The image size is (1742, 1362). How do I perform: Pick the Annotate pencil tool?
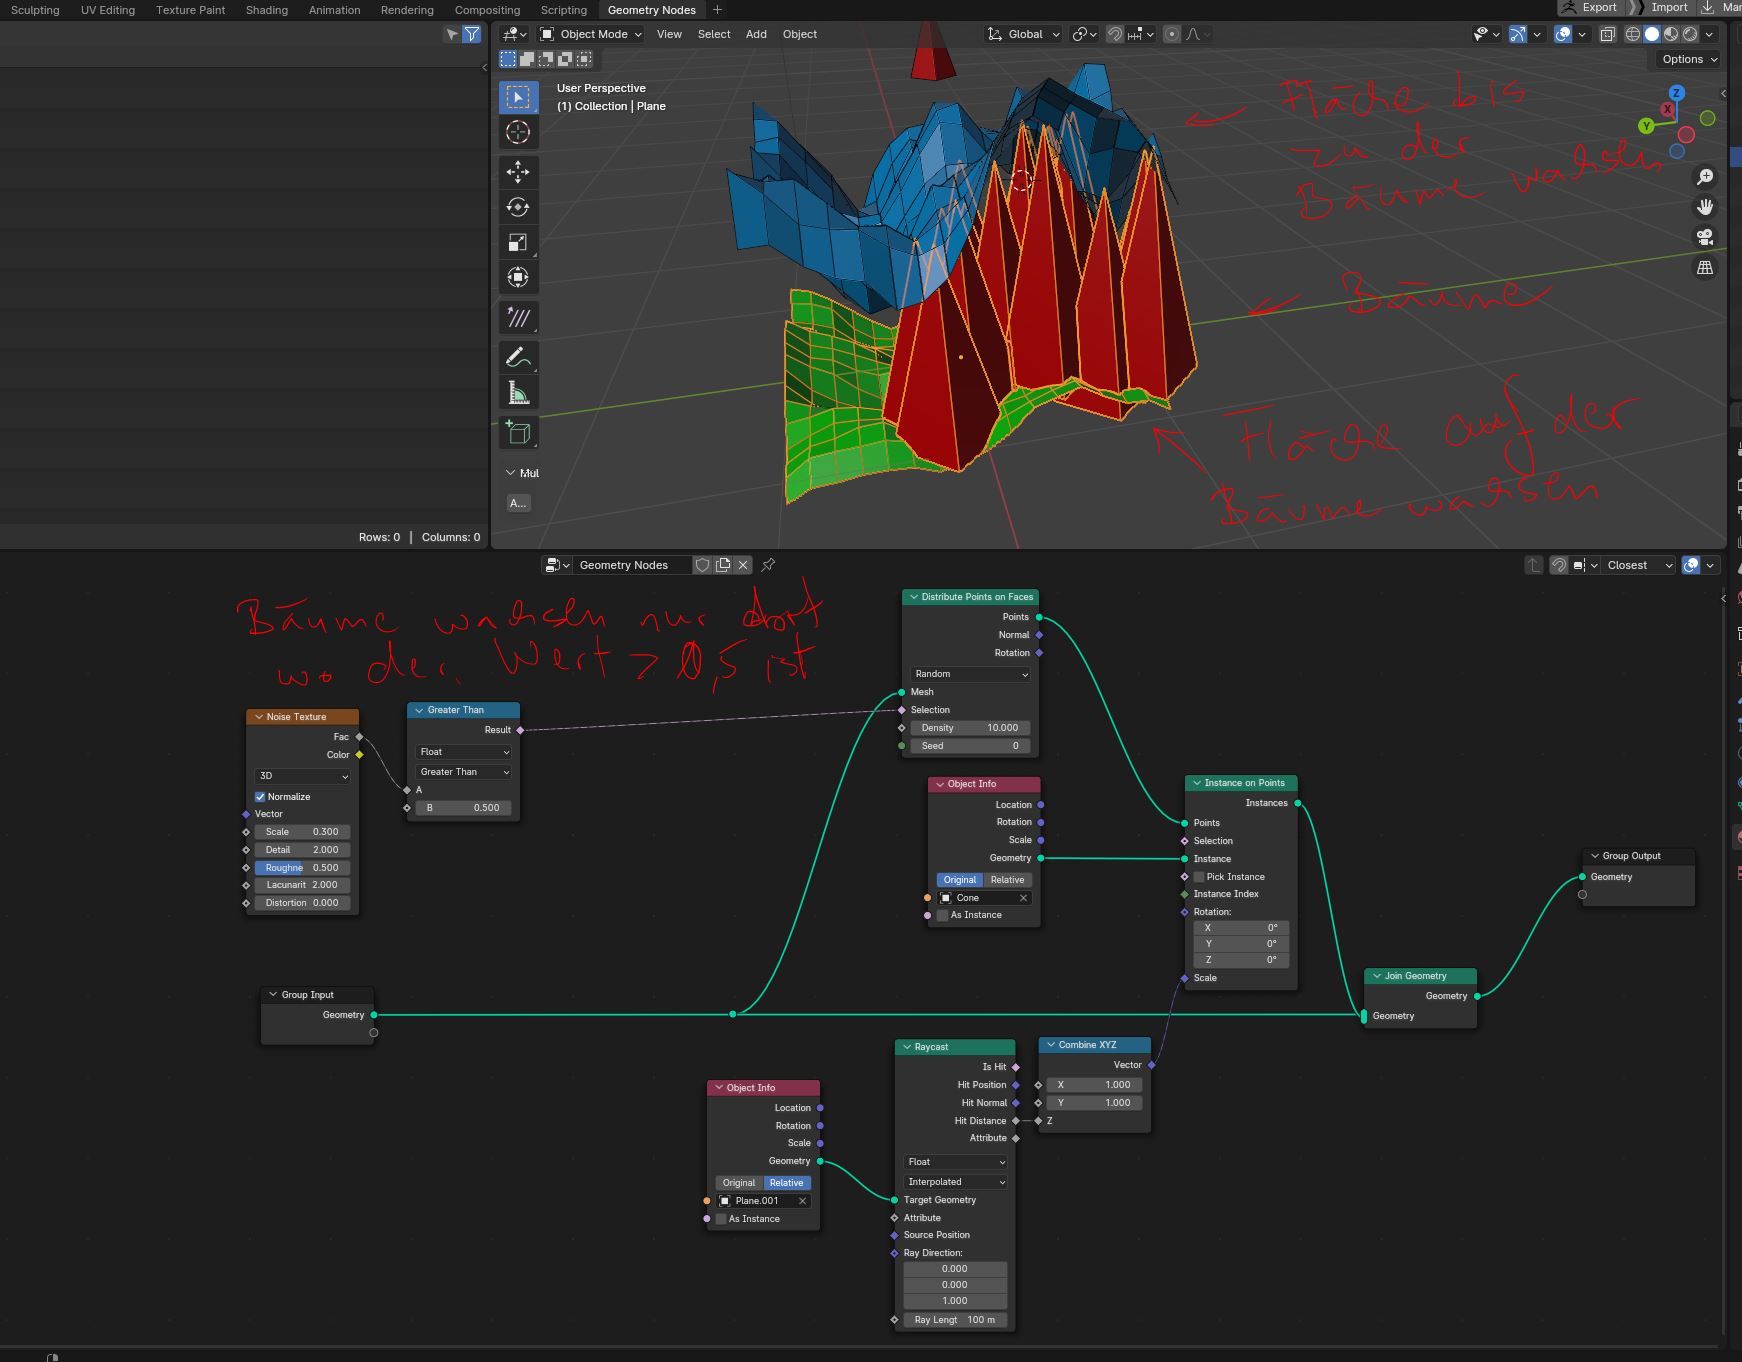518,357
